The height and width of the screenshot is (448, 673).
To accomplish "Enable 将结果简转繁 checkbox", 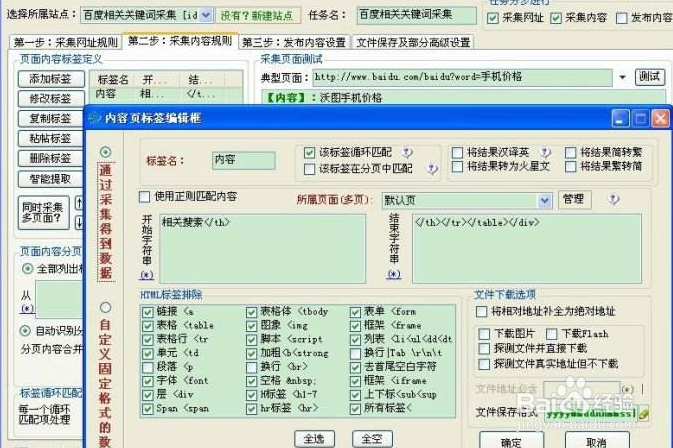I will [570, 152].
